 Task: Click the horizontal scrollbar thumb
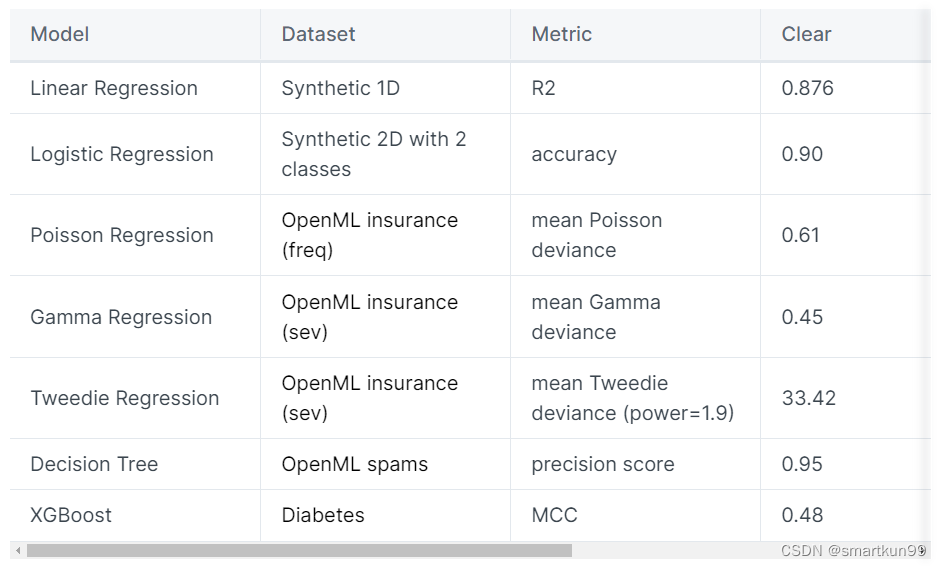tap(299, 550)
